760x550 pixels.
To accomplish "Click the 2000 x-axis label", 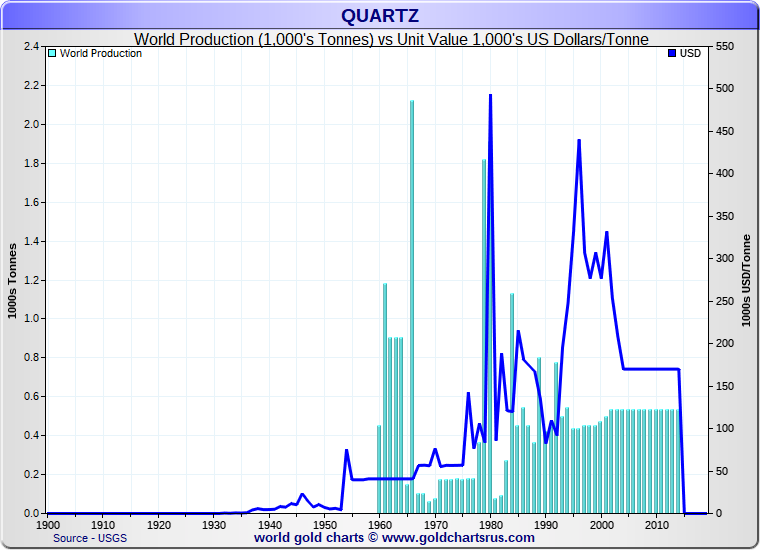I will [x=602, y=525].
